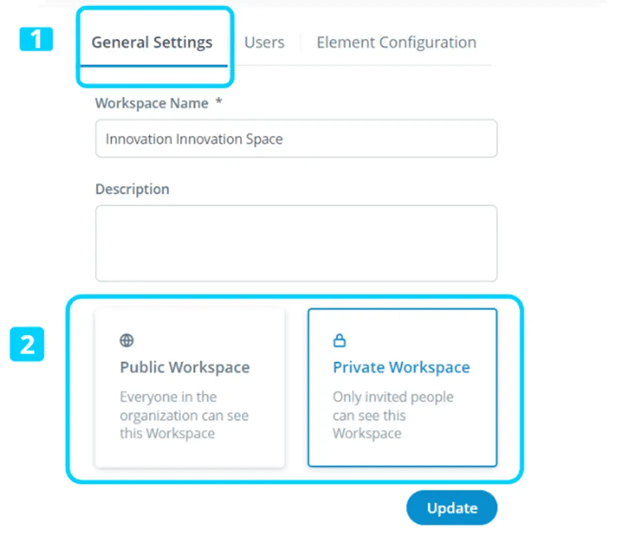
Task: Click the Workspace Name label
Action: tap(151, 103)
